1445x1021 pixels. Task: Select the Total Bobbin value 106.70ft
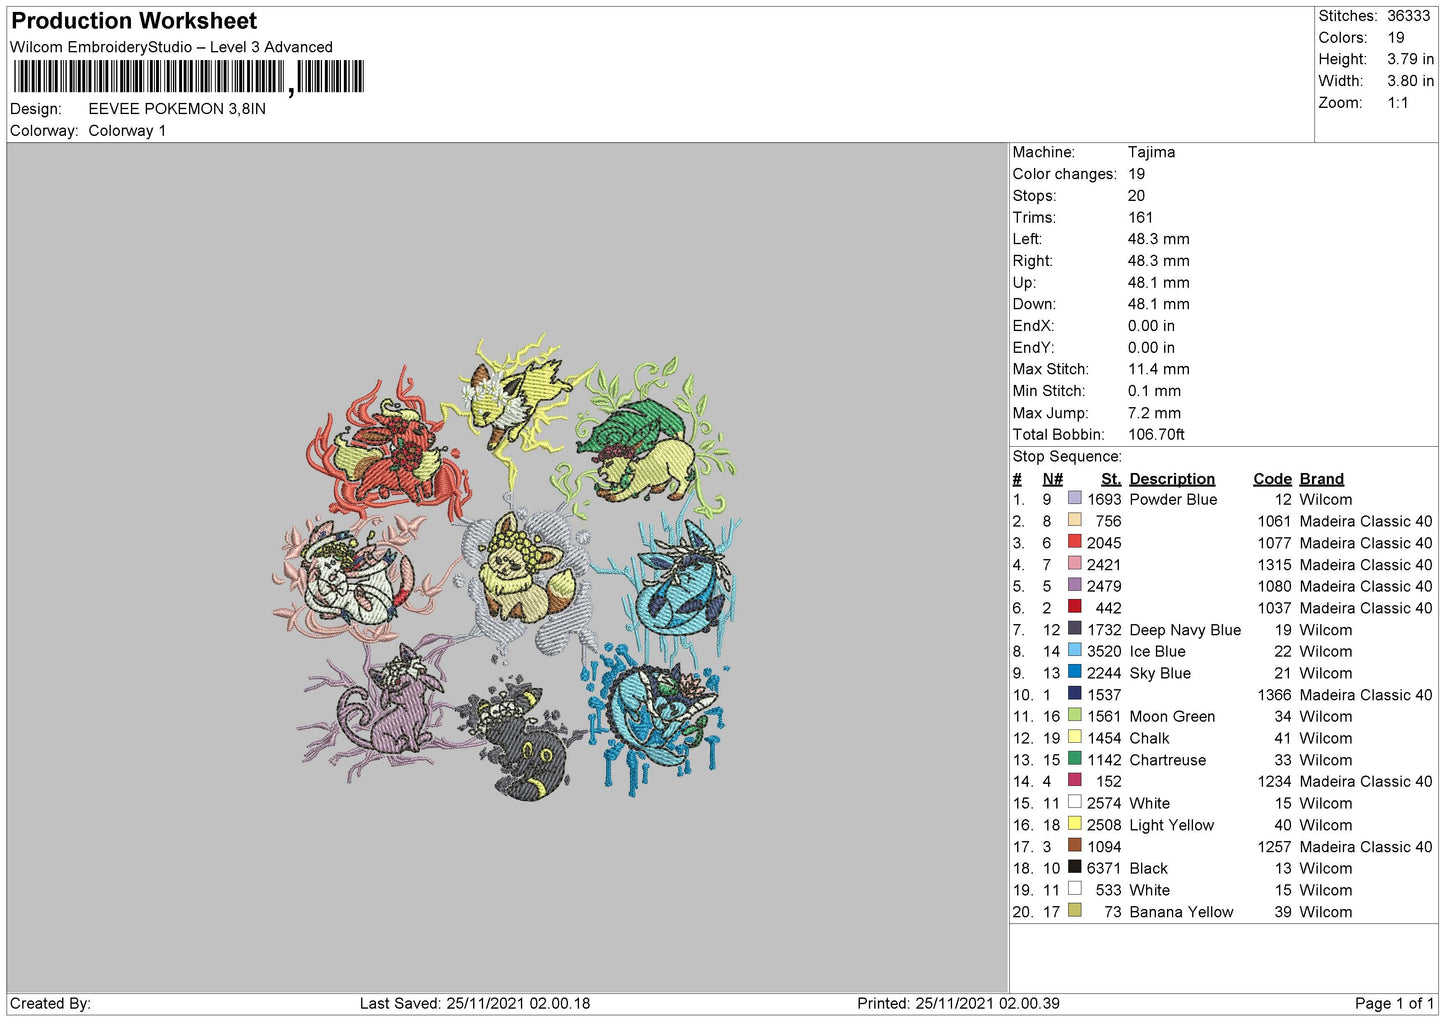(1156, 435)
